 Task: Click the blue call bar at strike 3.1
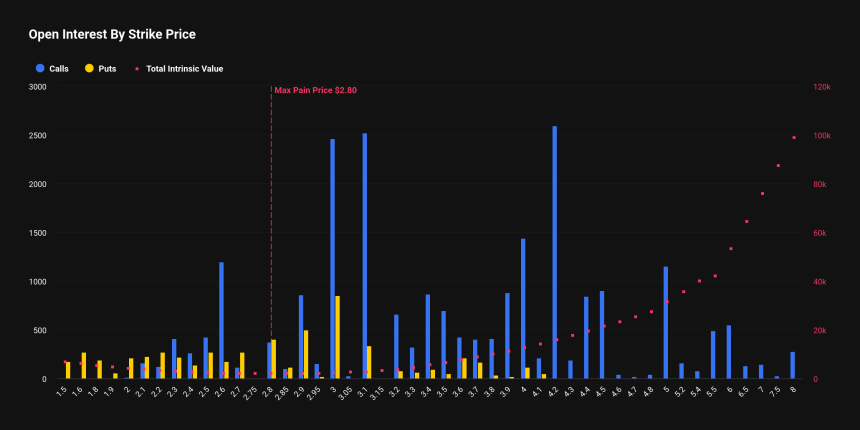[364, 255]
